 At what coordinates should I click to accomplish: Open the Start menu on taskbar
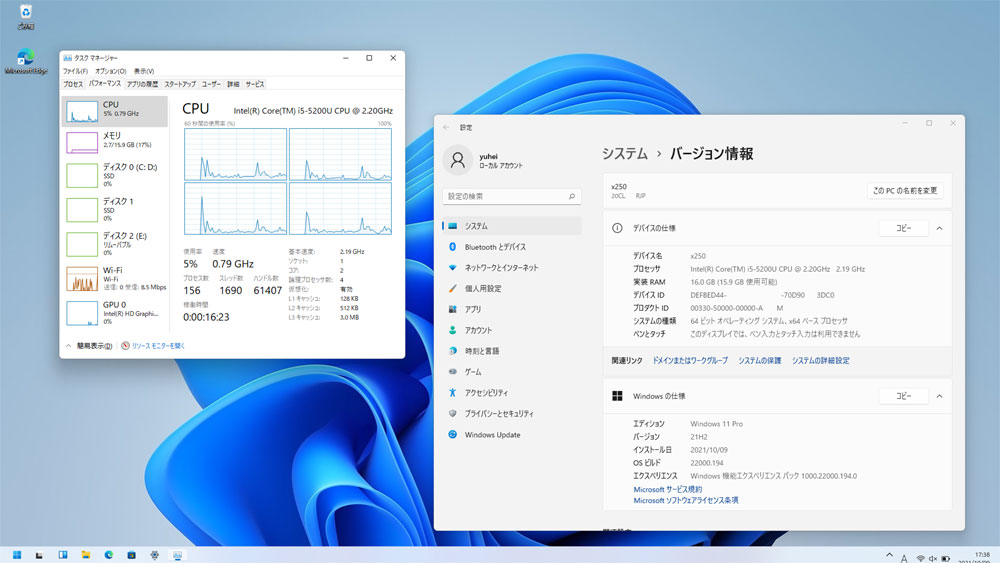tap(17, 555)
